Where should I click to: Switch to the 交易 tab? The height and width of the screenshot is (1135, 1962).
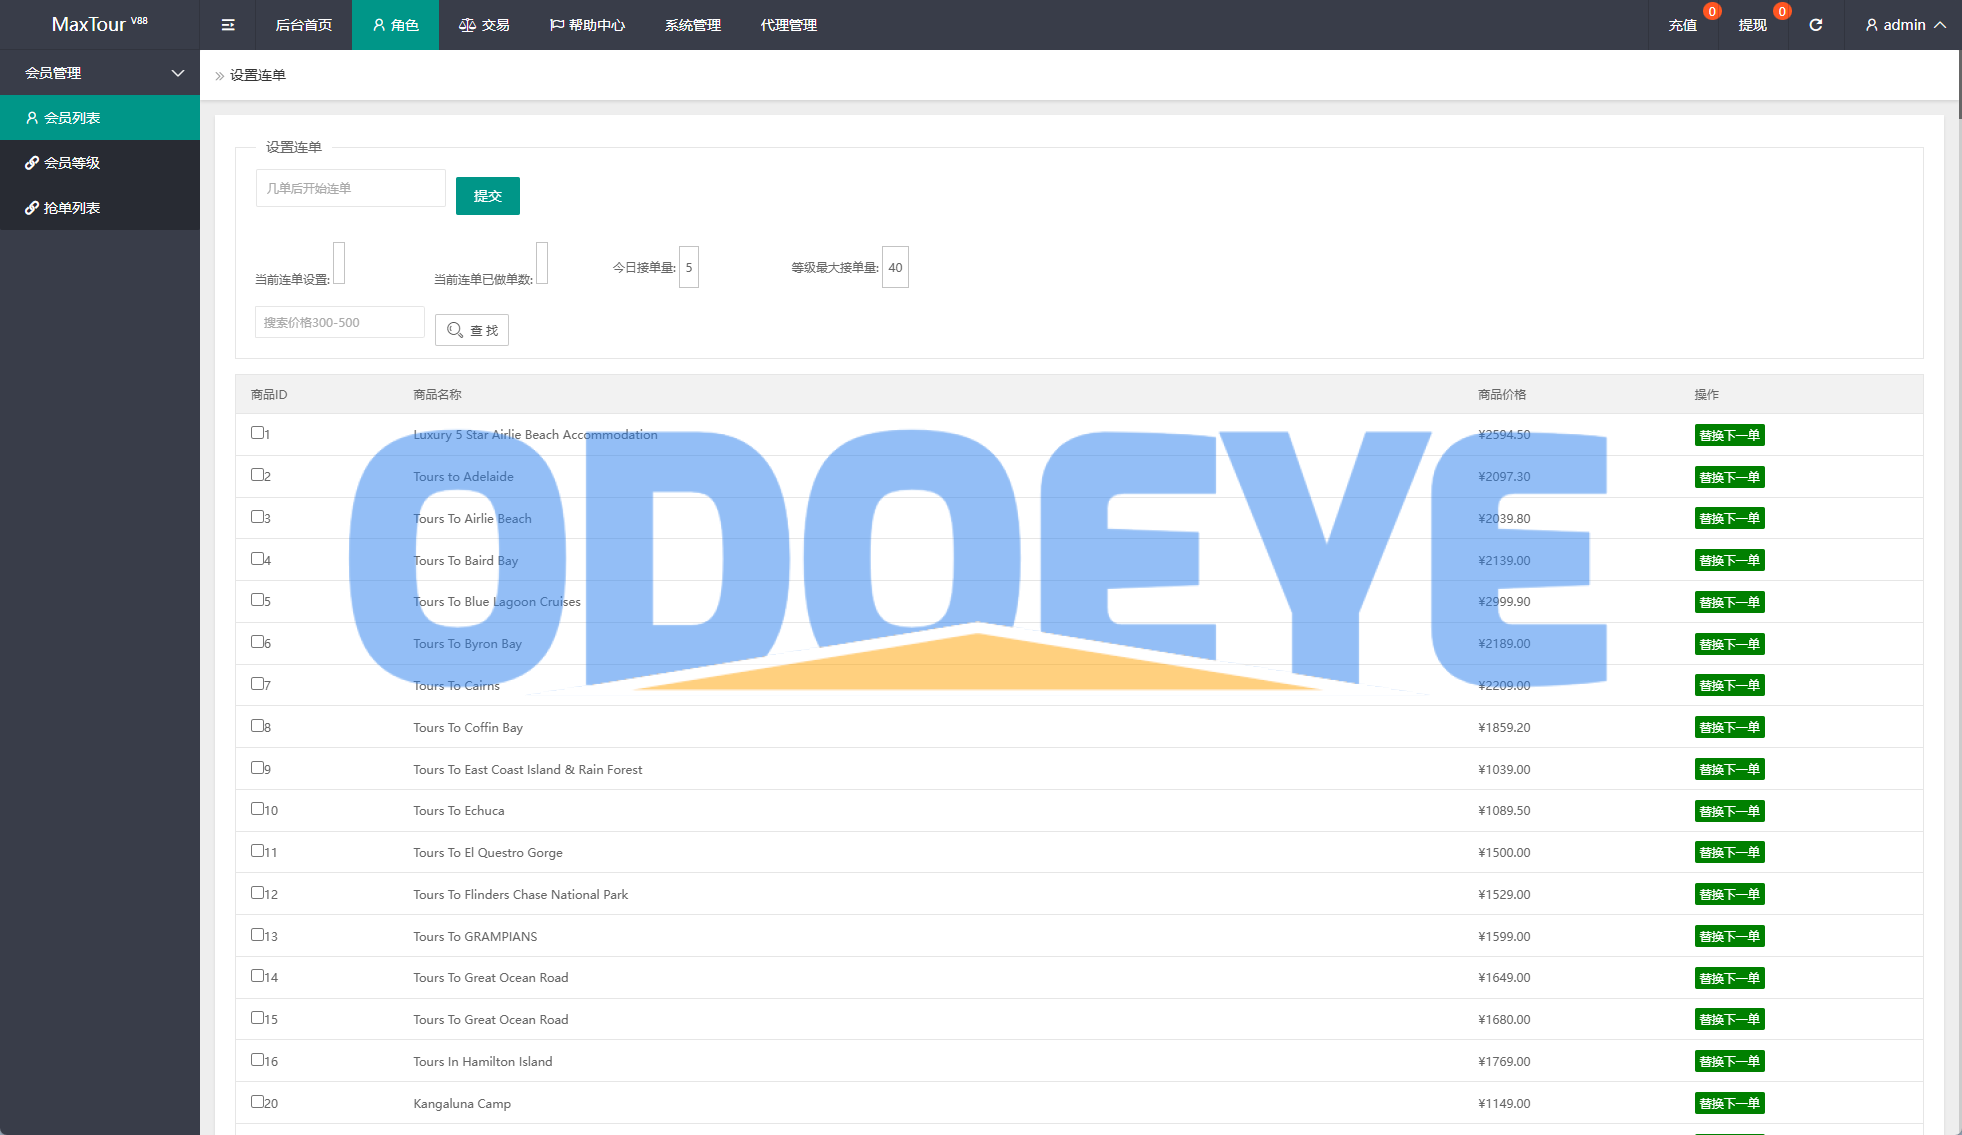(x=484, y=25)
